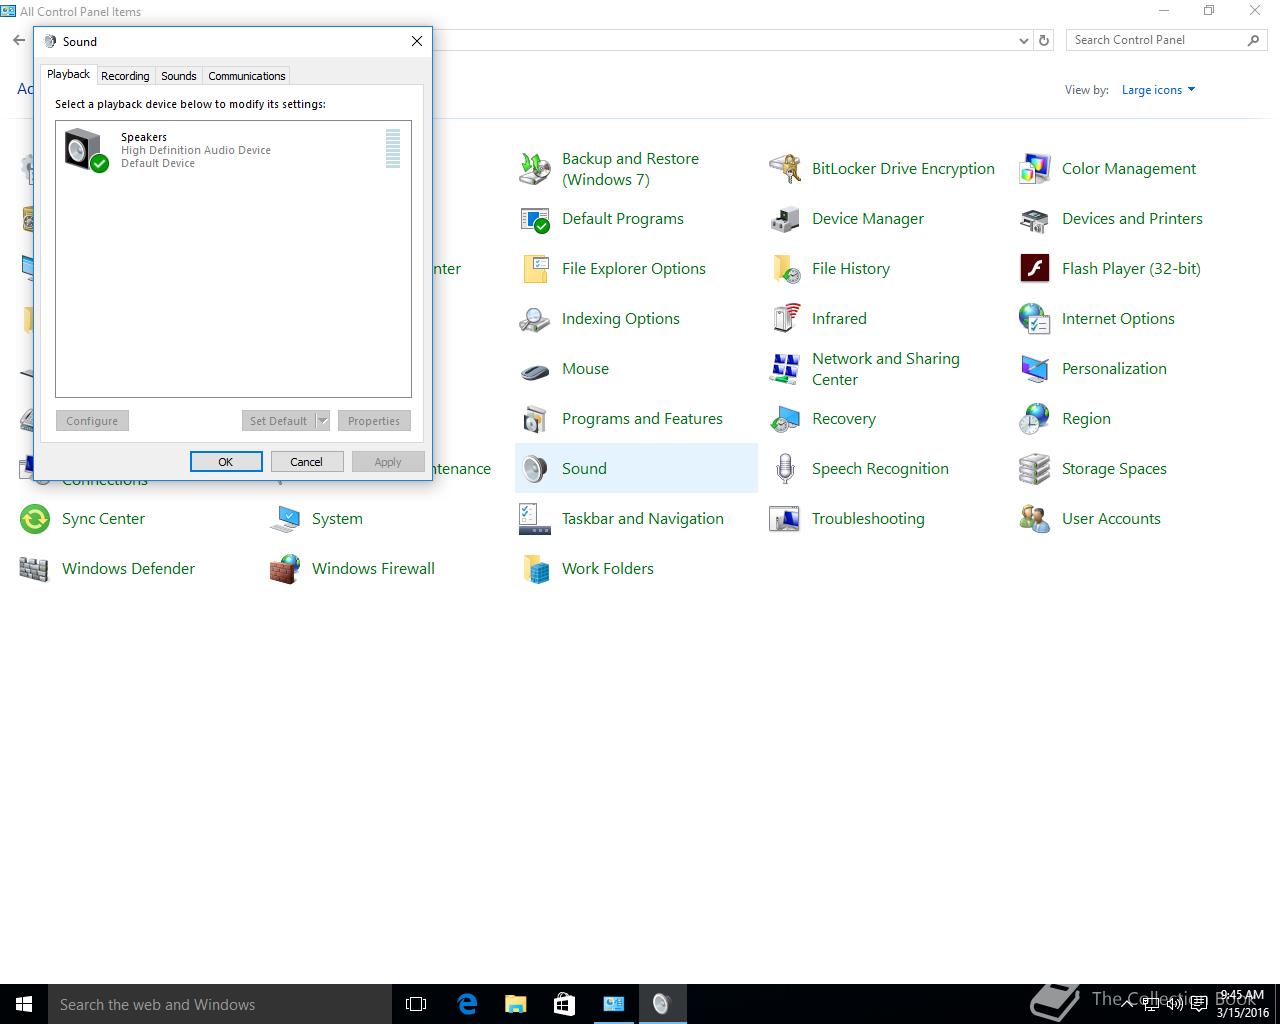1280x1024 pixels.
Task: Click the Internet Options icon
Action: click(x=1035, y=319)
